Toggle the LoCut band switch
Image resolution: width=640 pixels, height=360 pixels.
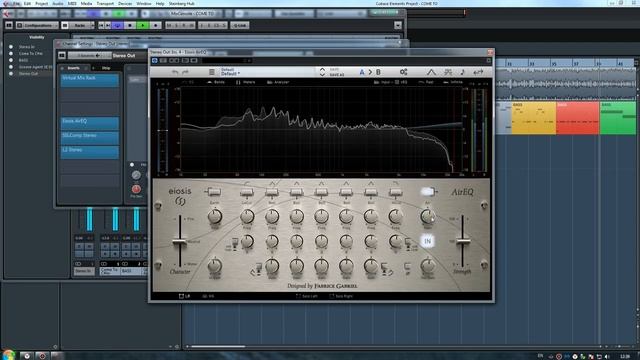247,192
